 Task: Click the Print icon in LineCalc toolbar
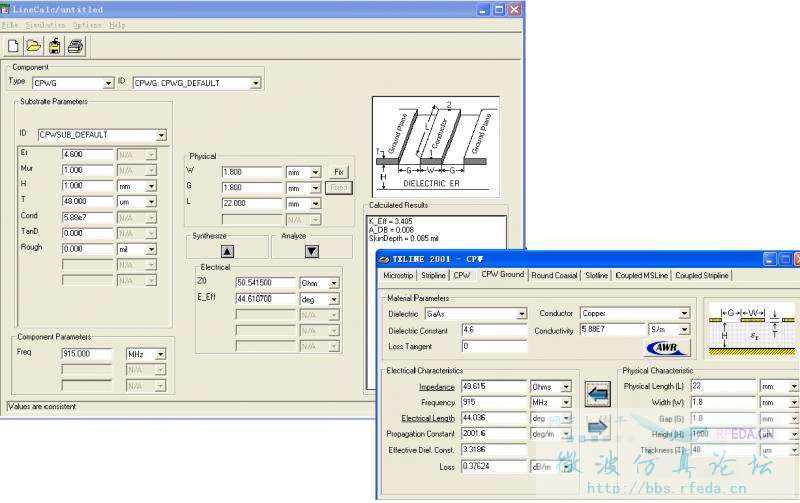[x=76, y=46]
